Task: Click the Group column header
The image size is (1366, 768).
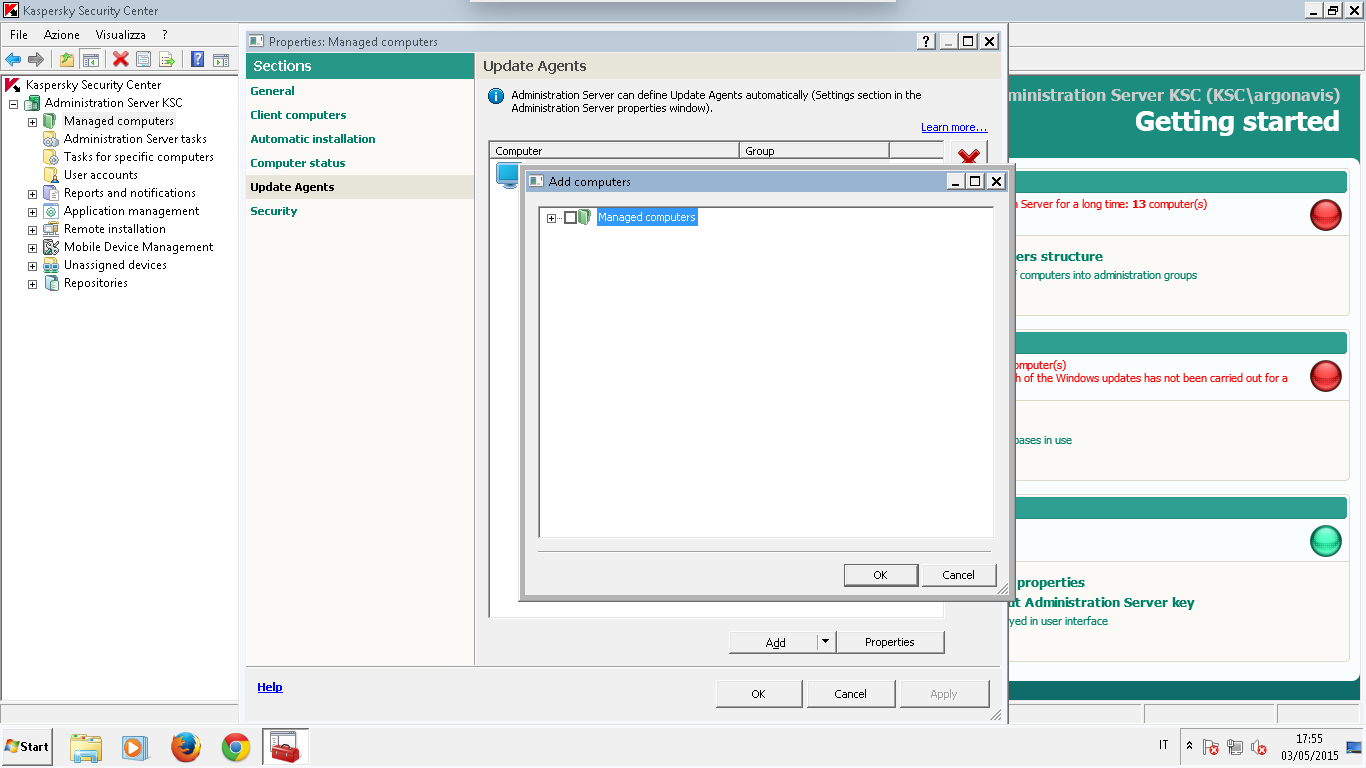Action: click(815, 151)
